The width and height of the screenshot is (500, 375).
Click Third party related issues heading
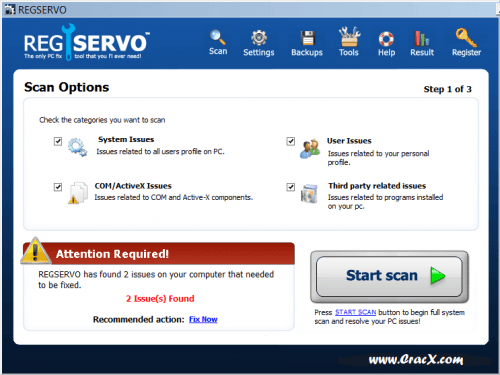[x=377, y=186]
